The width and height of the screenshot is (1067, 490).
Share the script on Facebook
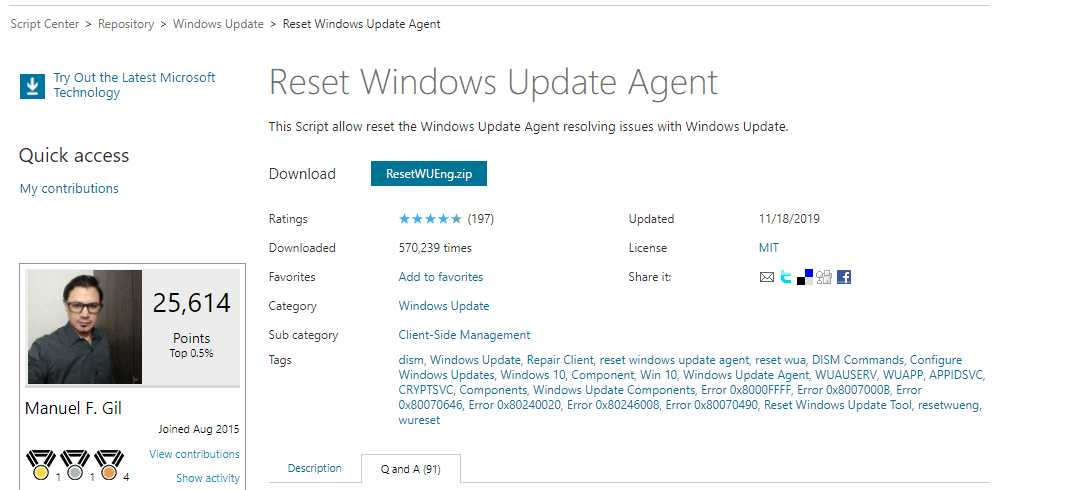(844, 277)
